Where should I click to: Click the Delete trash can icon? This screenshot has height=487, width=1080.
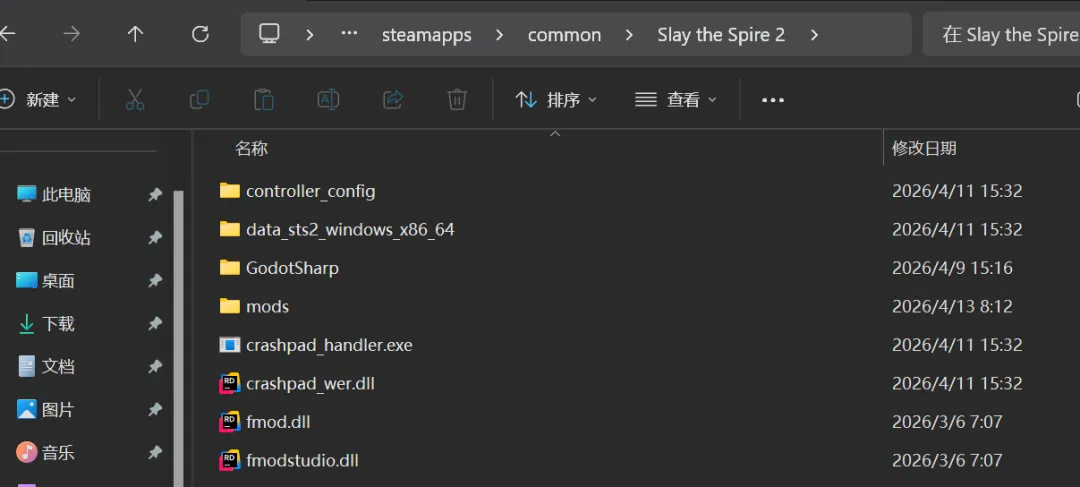tap(457, 100)
